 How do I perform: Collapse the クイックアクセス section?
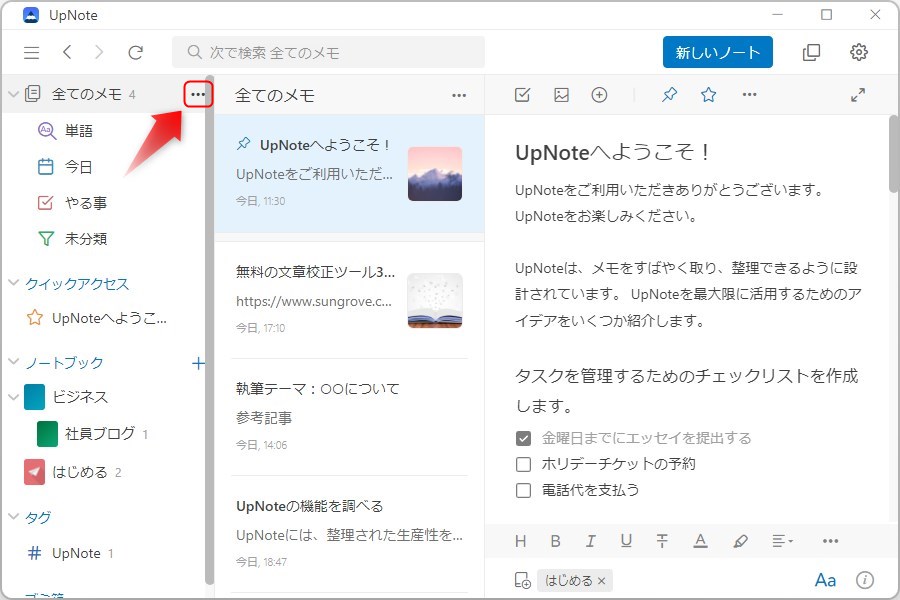coord(14,282)
